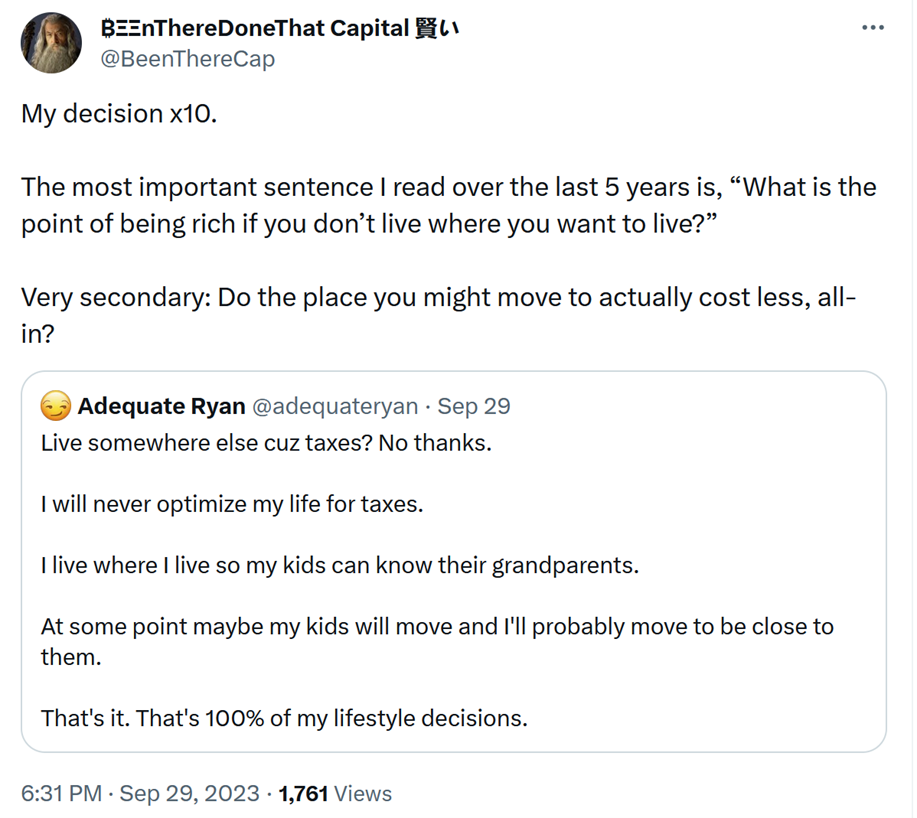Screen dimensions: 917x818
Task: Open the three-dot more options menu
Action: pos(873,27)
